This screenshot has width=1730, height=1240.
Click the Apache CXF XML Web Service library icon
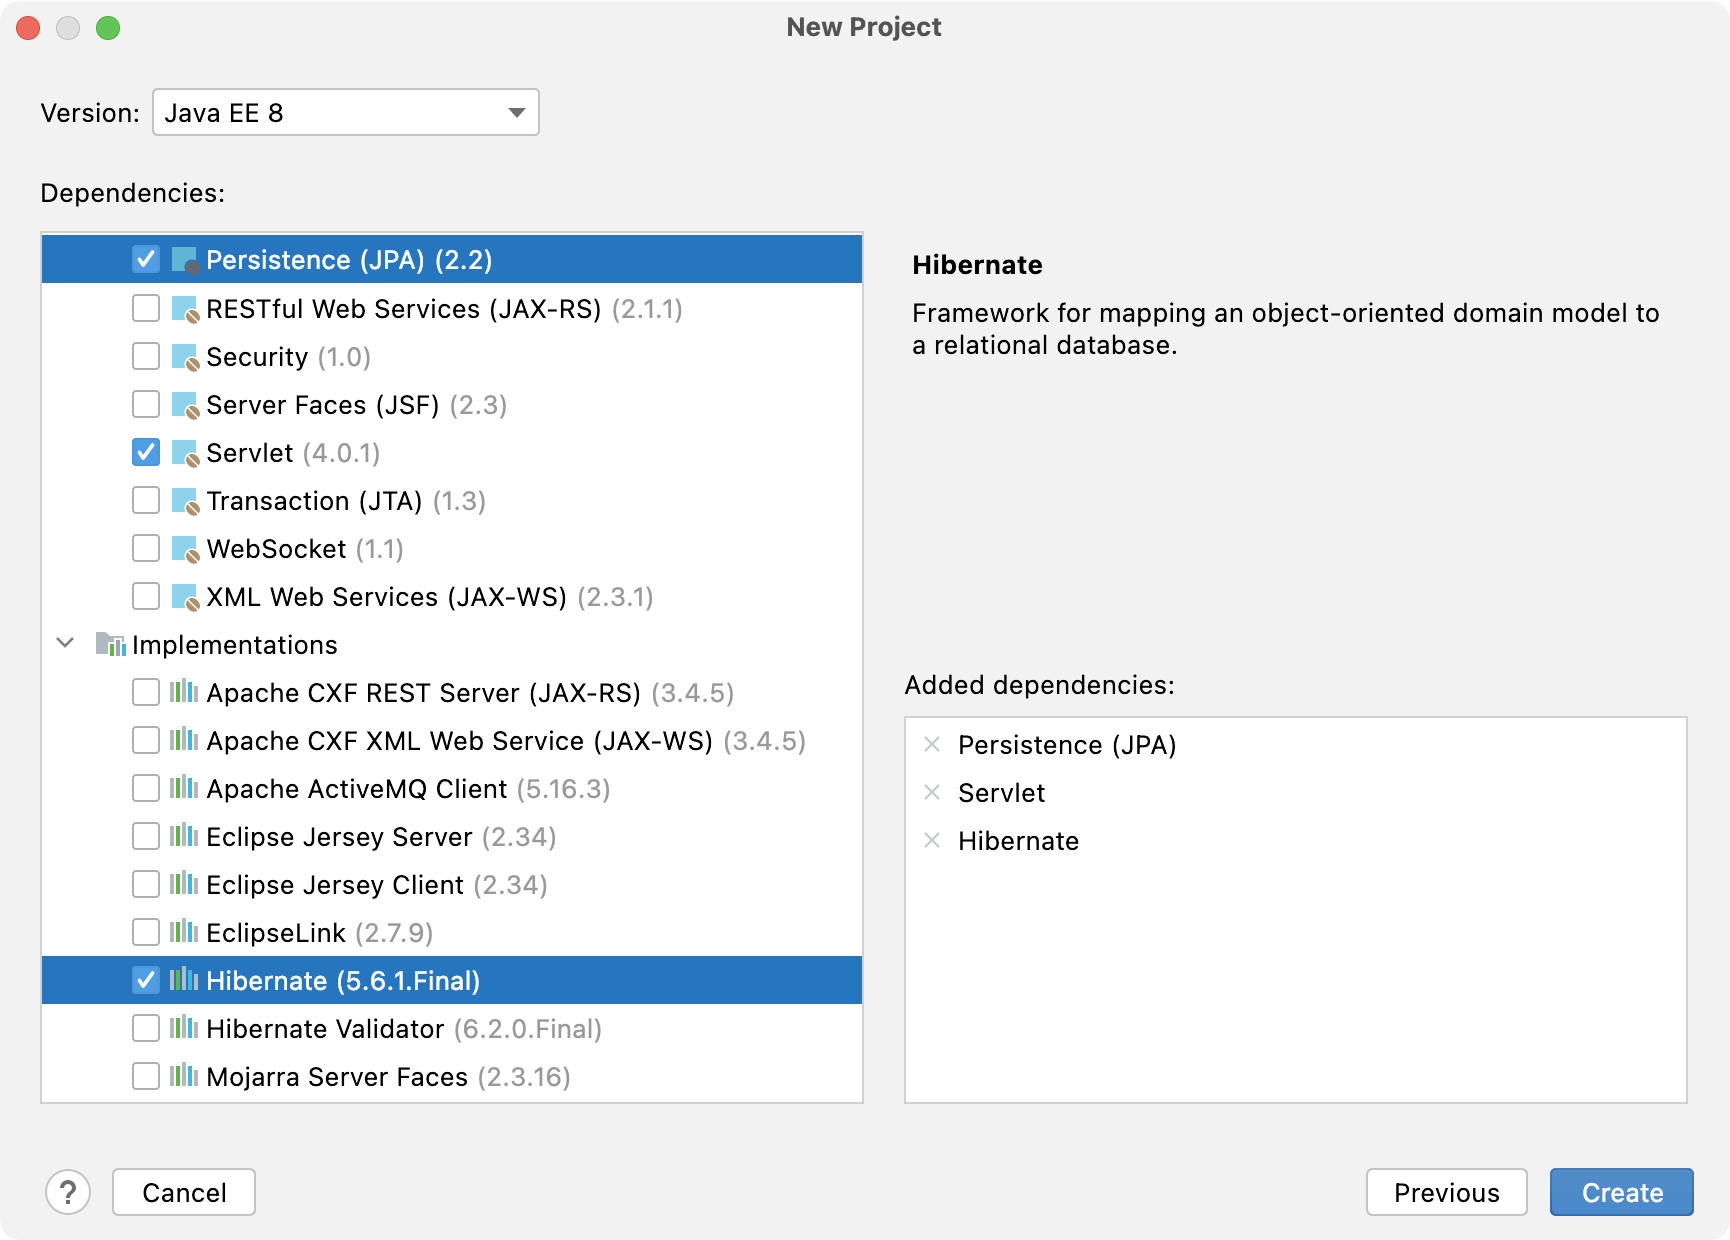point(184,740)
